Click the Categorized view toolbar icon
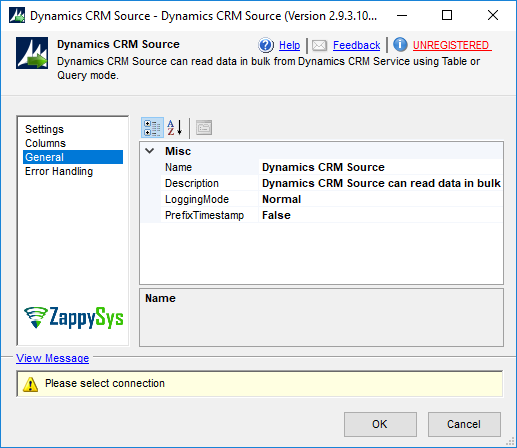The height and width of the screenshot is (448, 517). 152,127
